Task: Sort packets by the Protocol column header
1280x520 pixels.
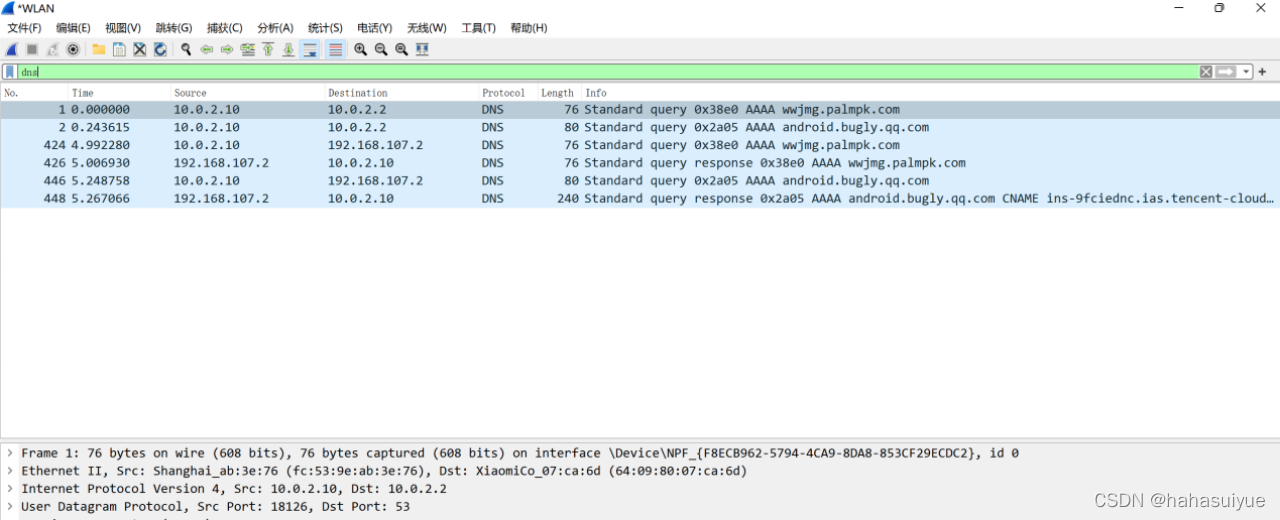Action: 508,93
